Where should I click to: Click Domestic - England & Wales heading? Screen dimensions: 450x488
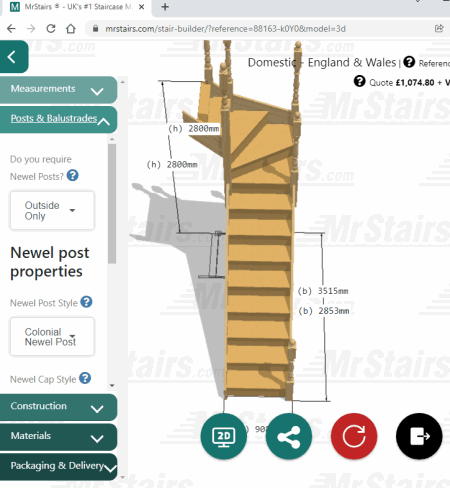[322, 62]
